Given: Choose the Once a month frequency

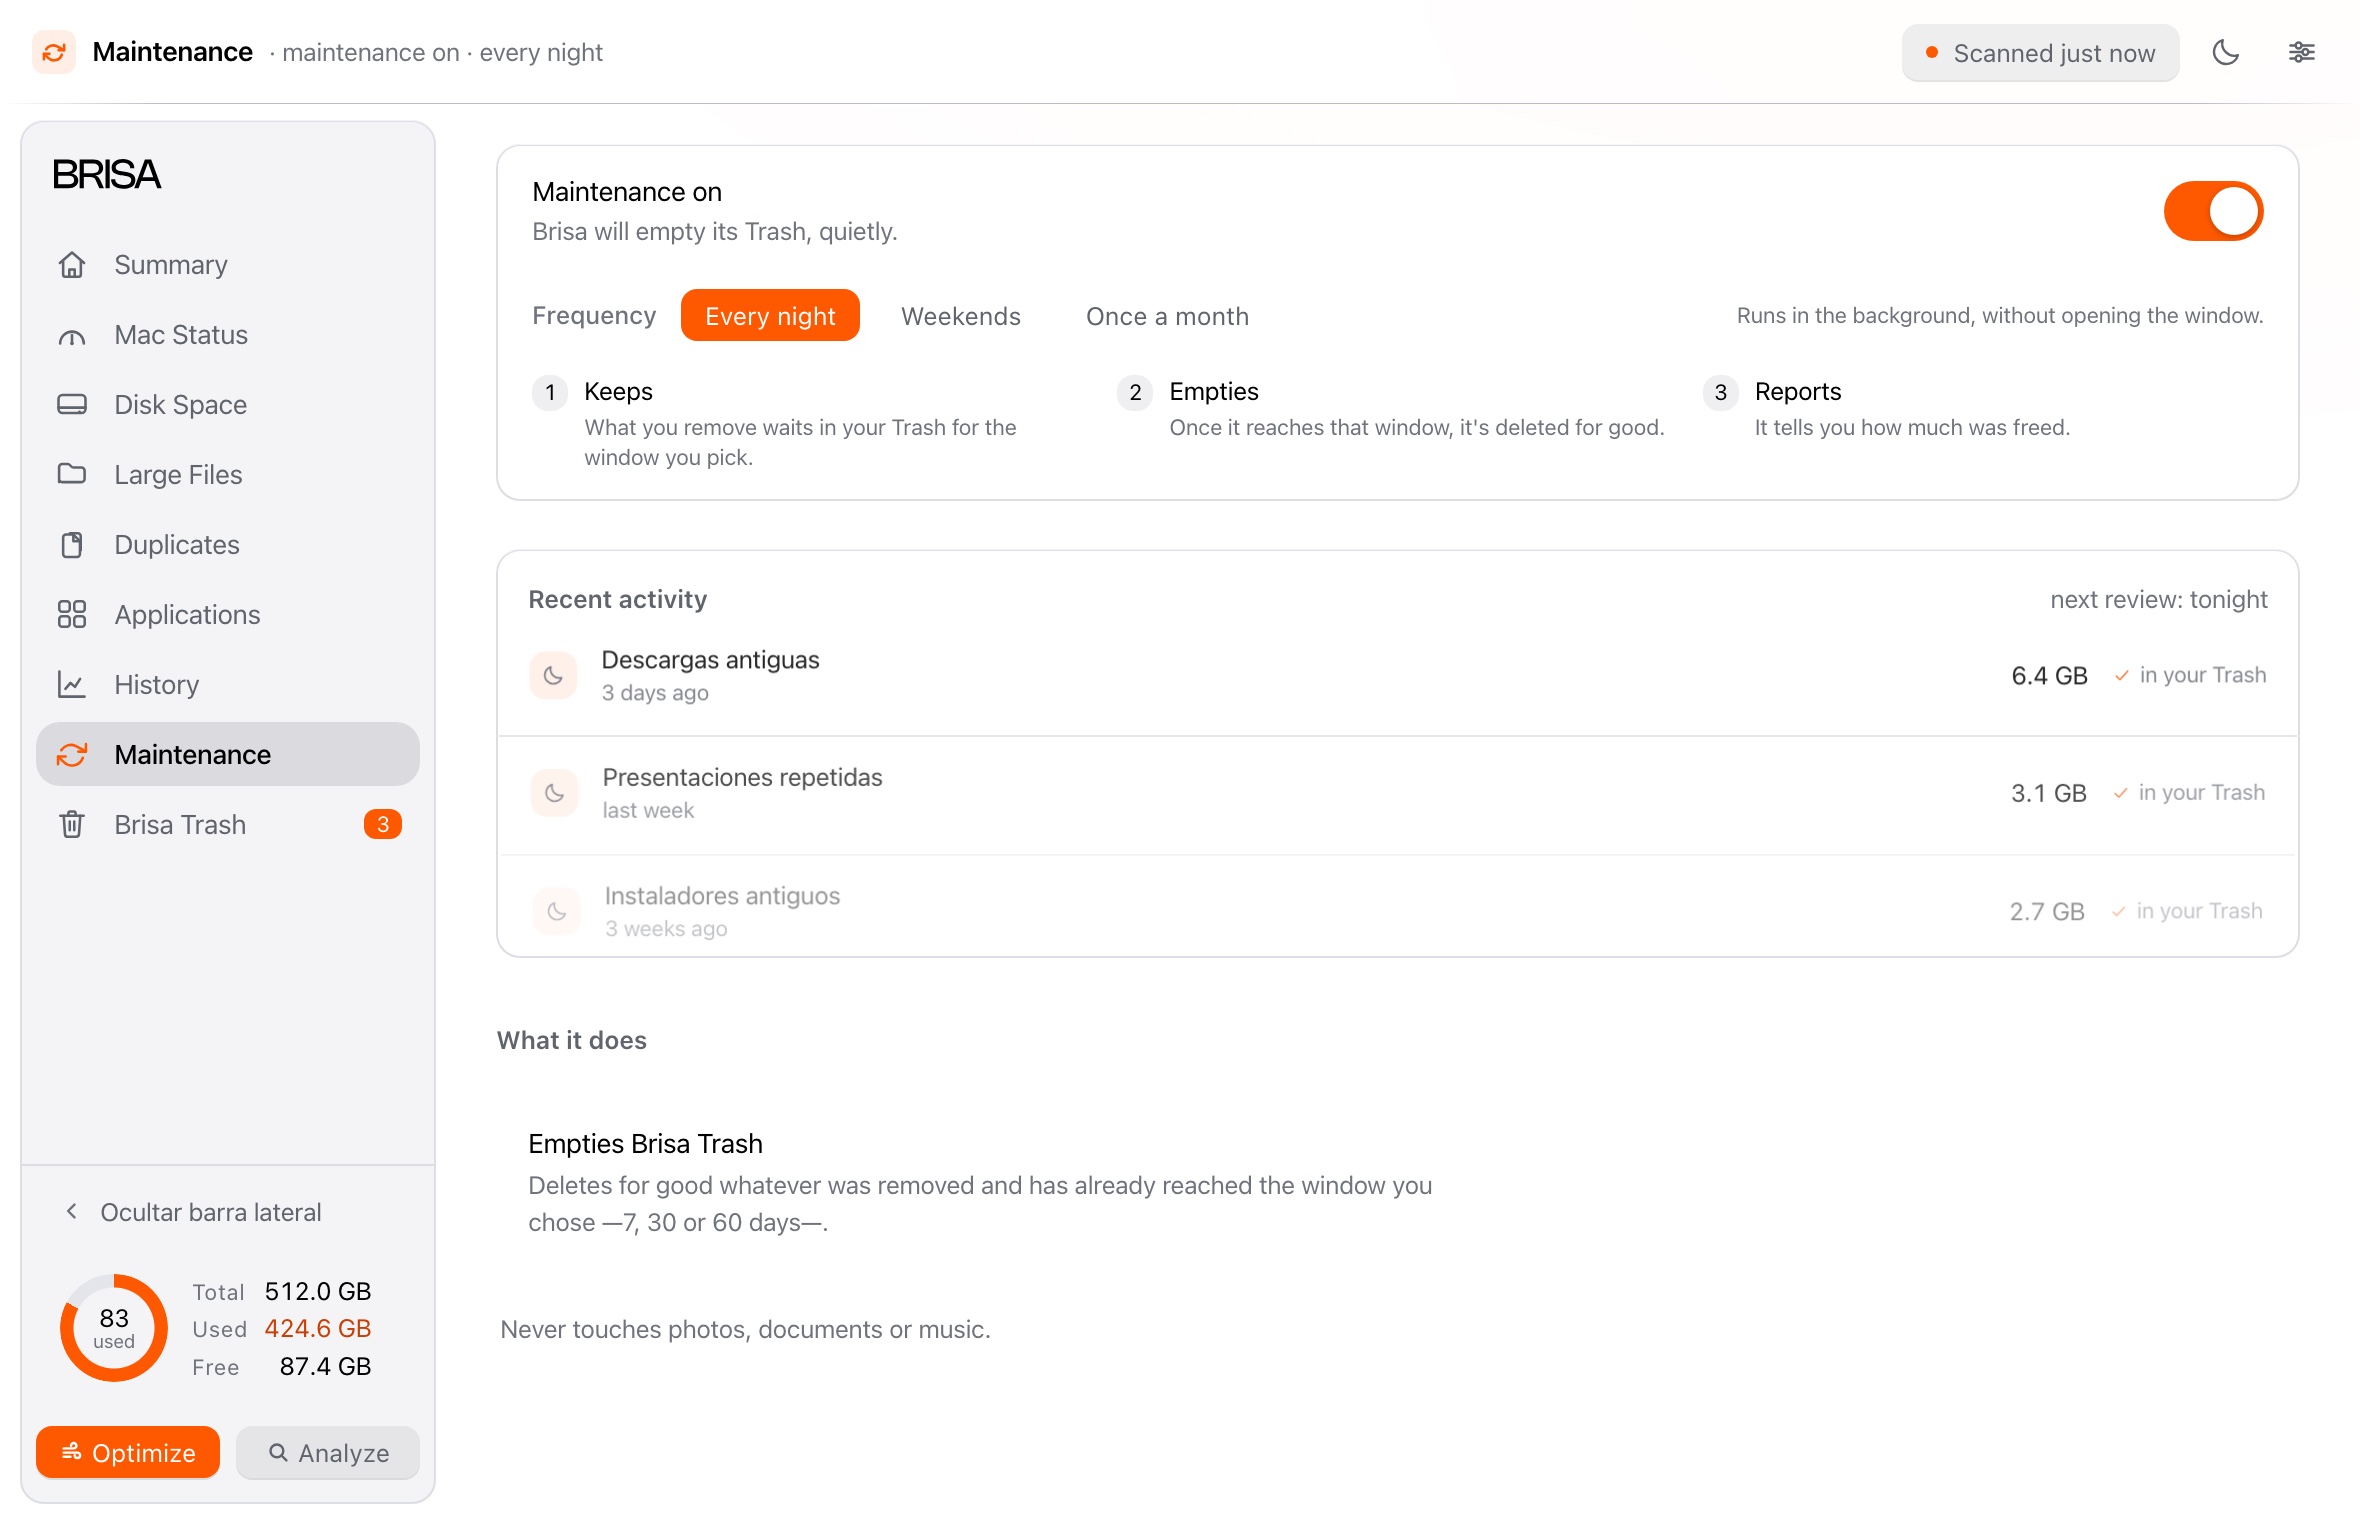Looking at the screenshot, I should click(x=1167, y=316).
